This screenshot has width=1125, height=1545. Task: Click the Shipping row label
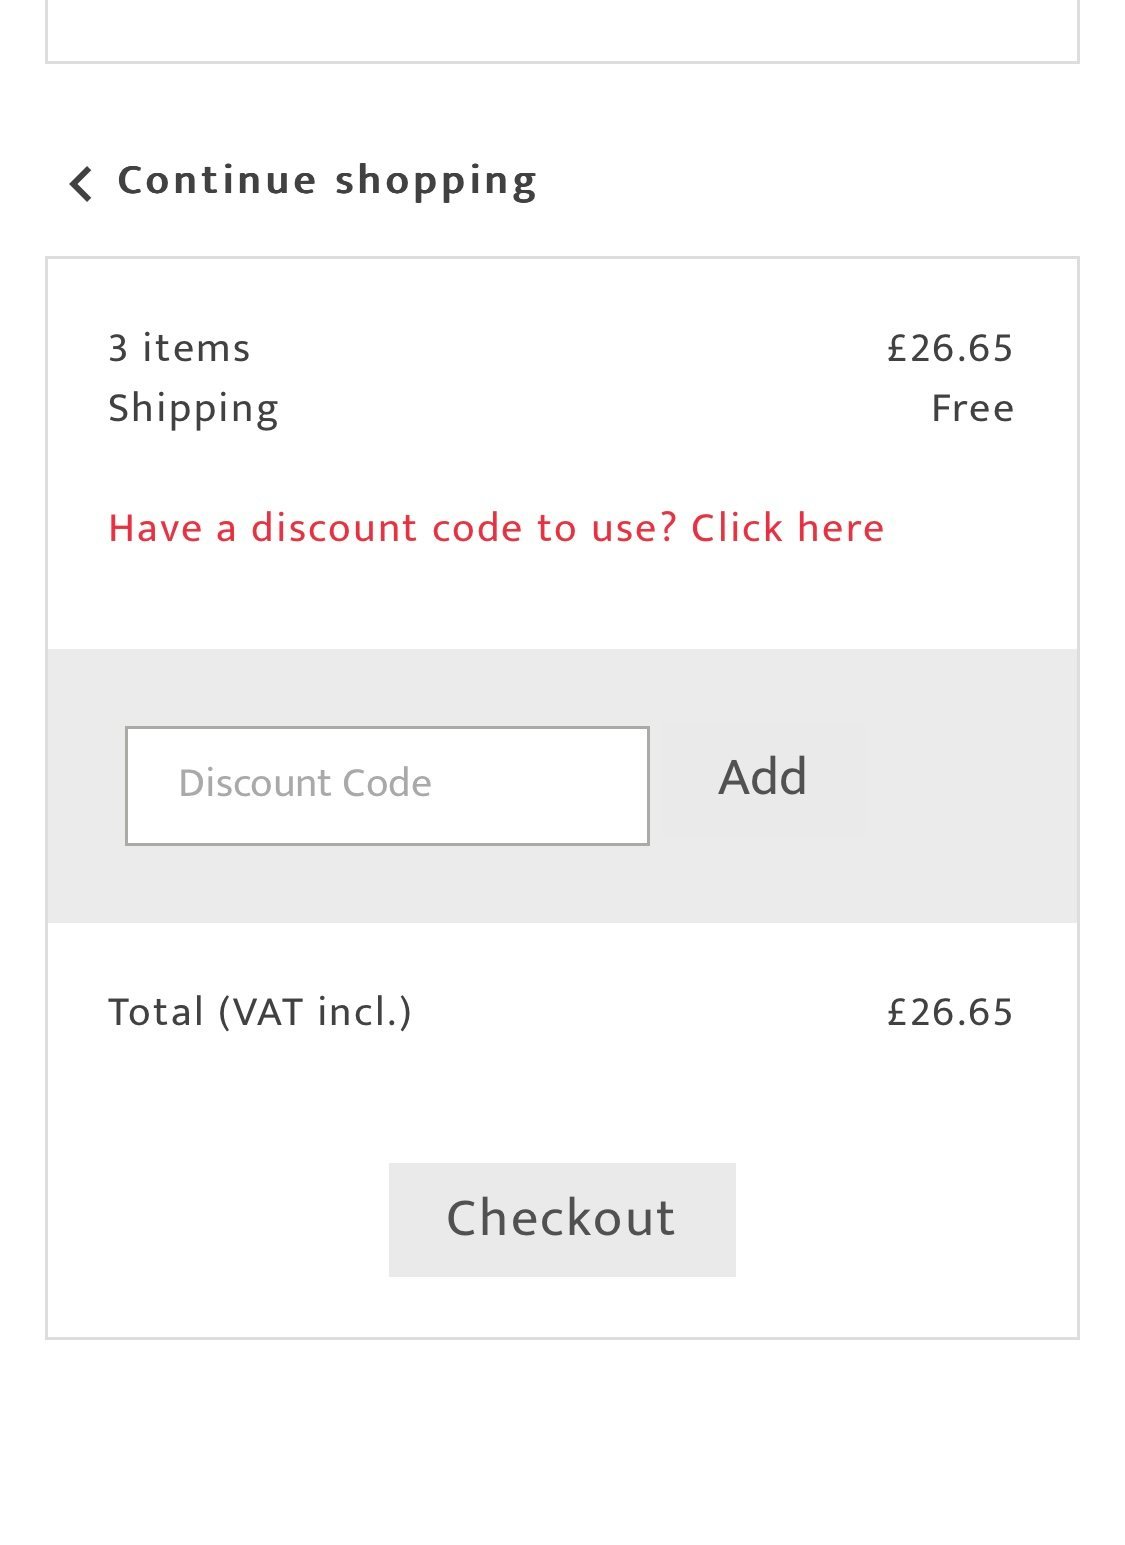(193, 409)
